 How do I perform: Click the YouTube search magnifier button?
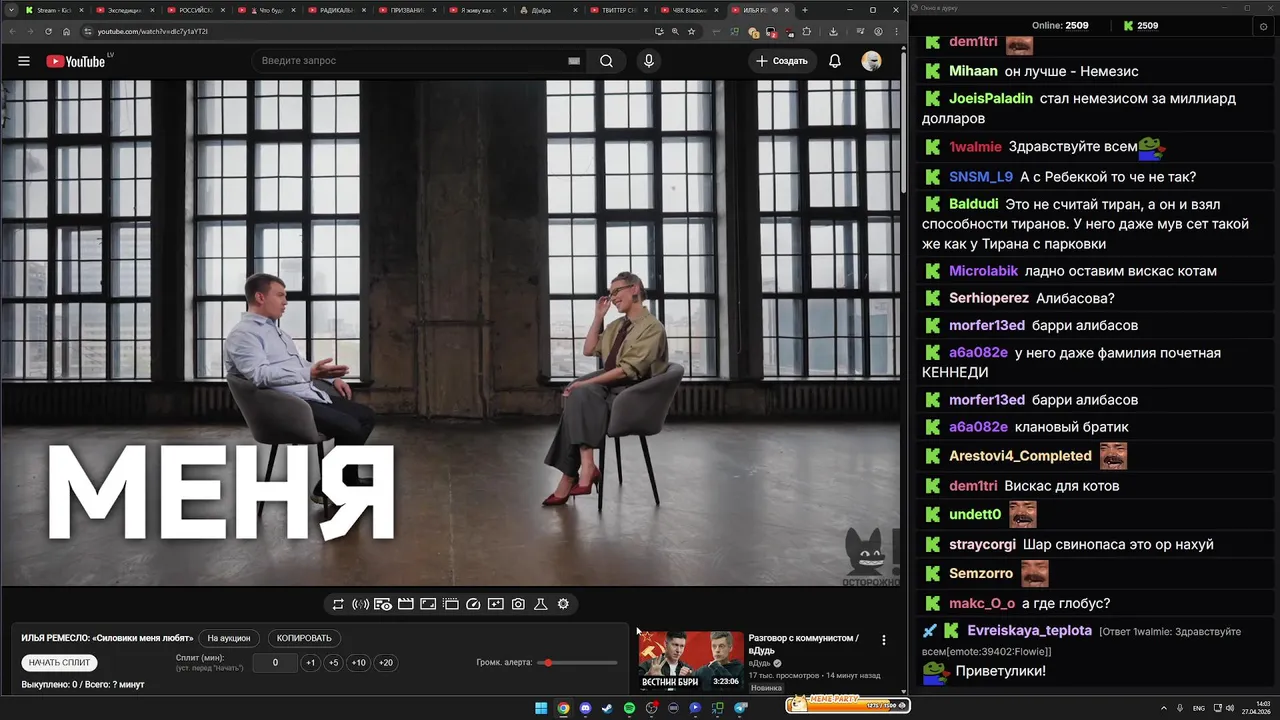point(606,61)
